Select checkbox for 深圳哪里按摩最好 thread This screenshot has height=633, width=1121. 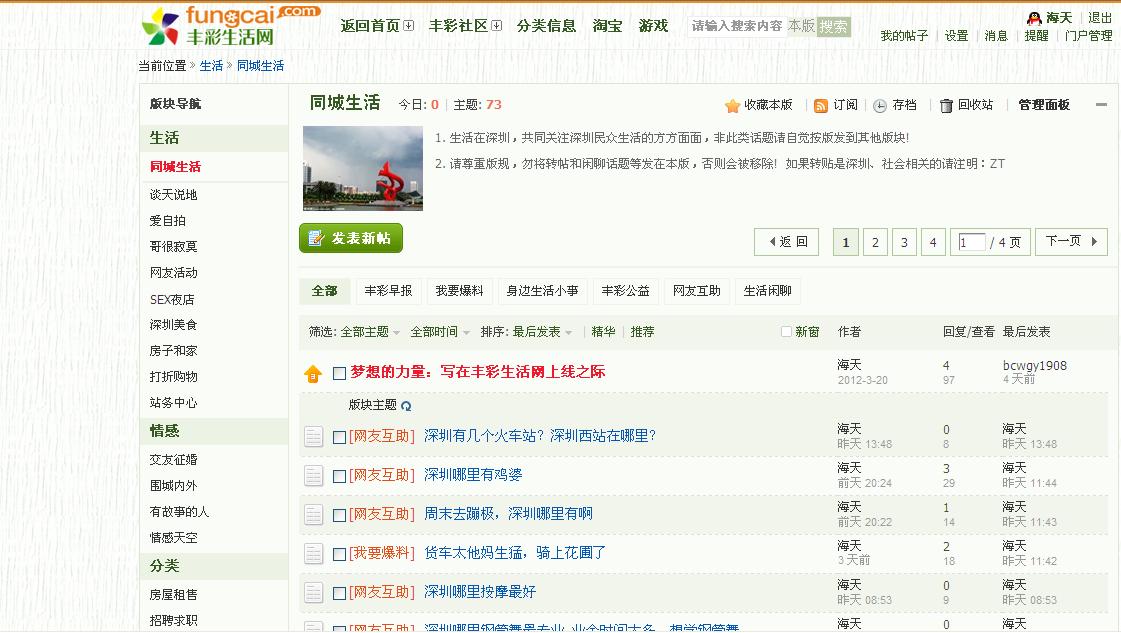(340, 593)
